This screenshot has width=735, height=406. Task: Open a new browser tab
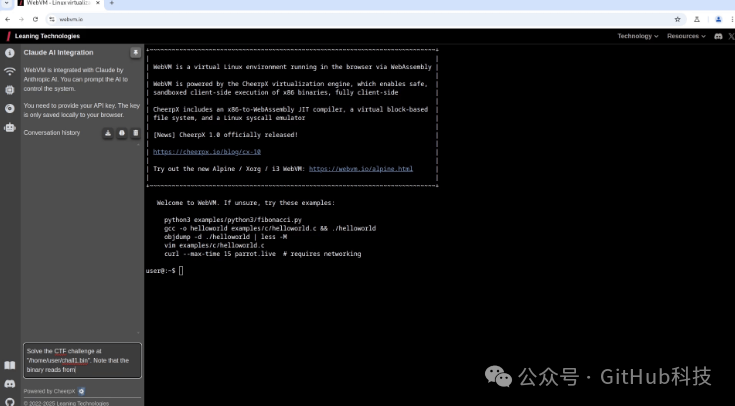pos(112,3)
